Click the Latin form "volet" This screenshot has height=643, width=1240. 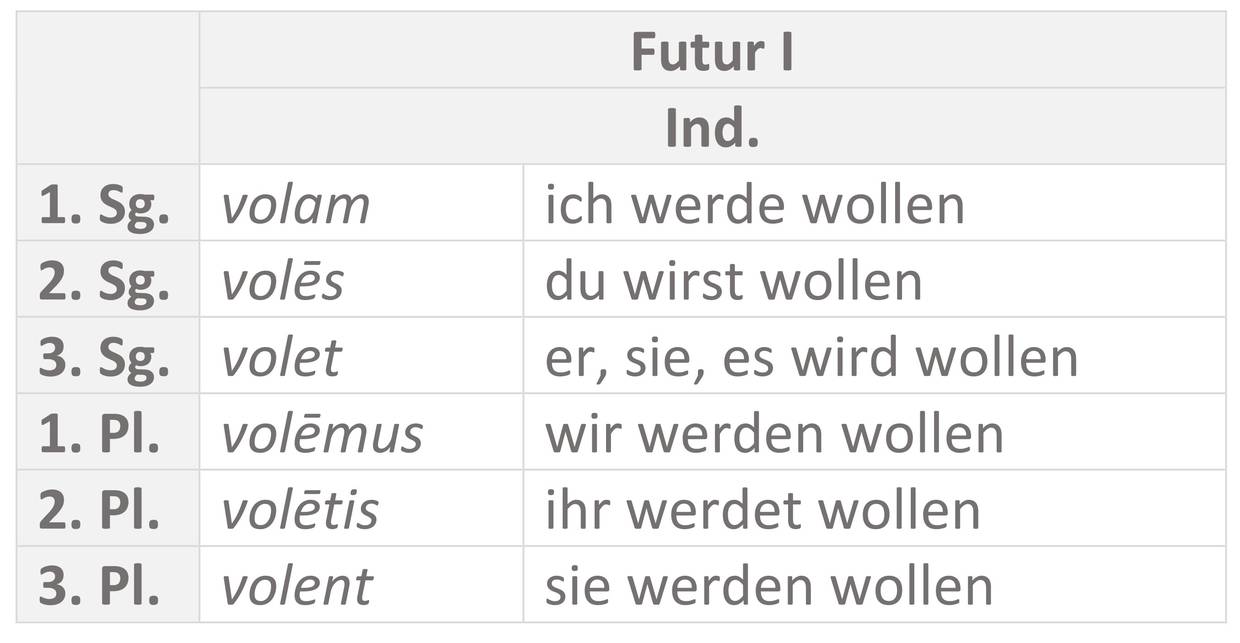coord(281,357)
